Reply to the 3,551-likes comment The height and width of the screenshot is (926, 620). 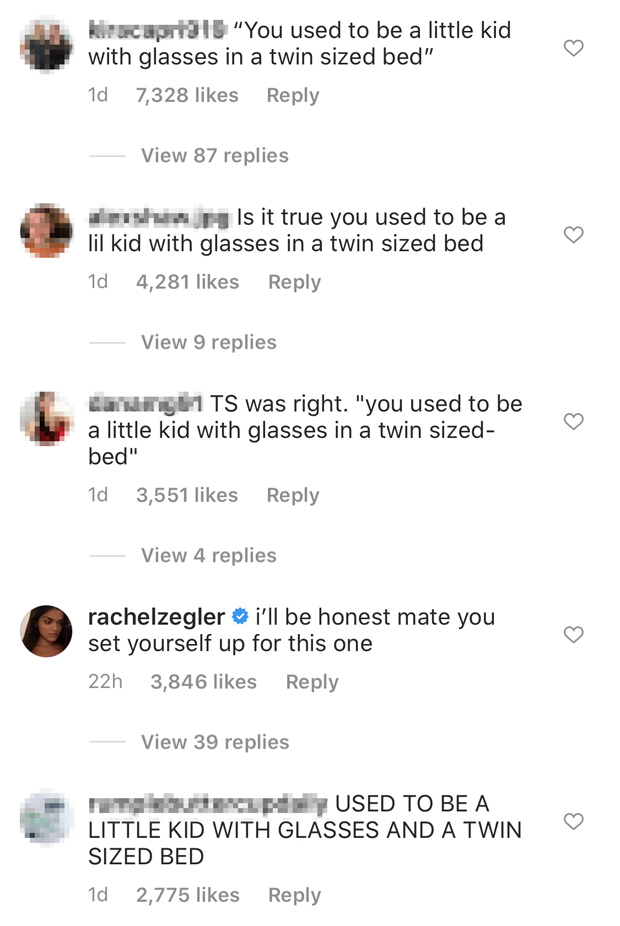pos(292,496)
